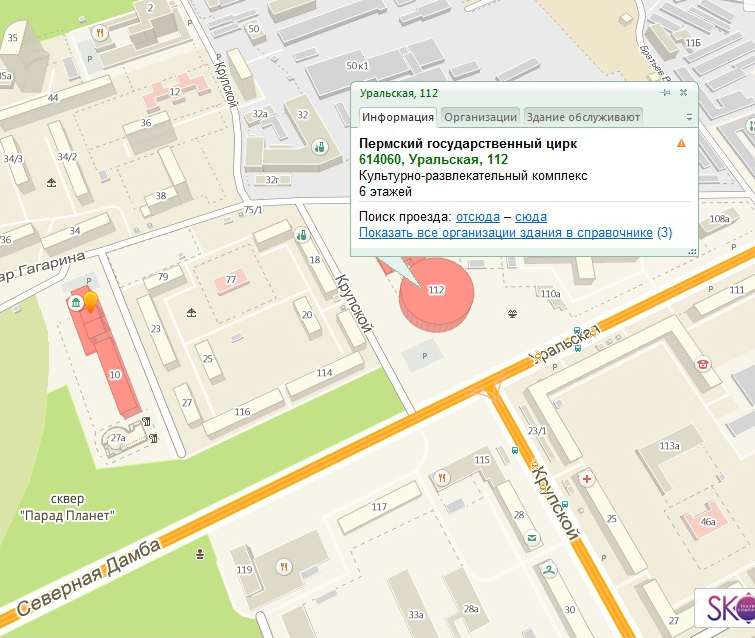Click the grocery bottle icon on building 32
The image size is (755, 638).
click(320, 147)
